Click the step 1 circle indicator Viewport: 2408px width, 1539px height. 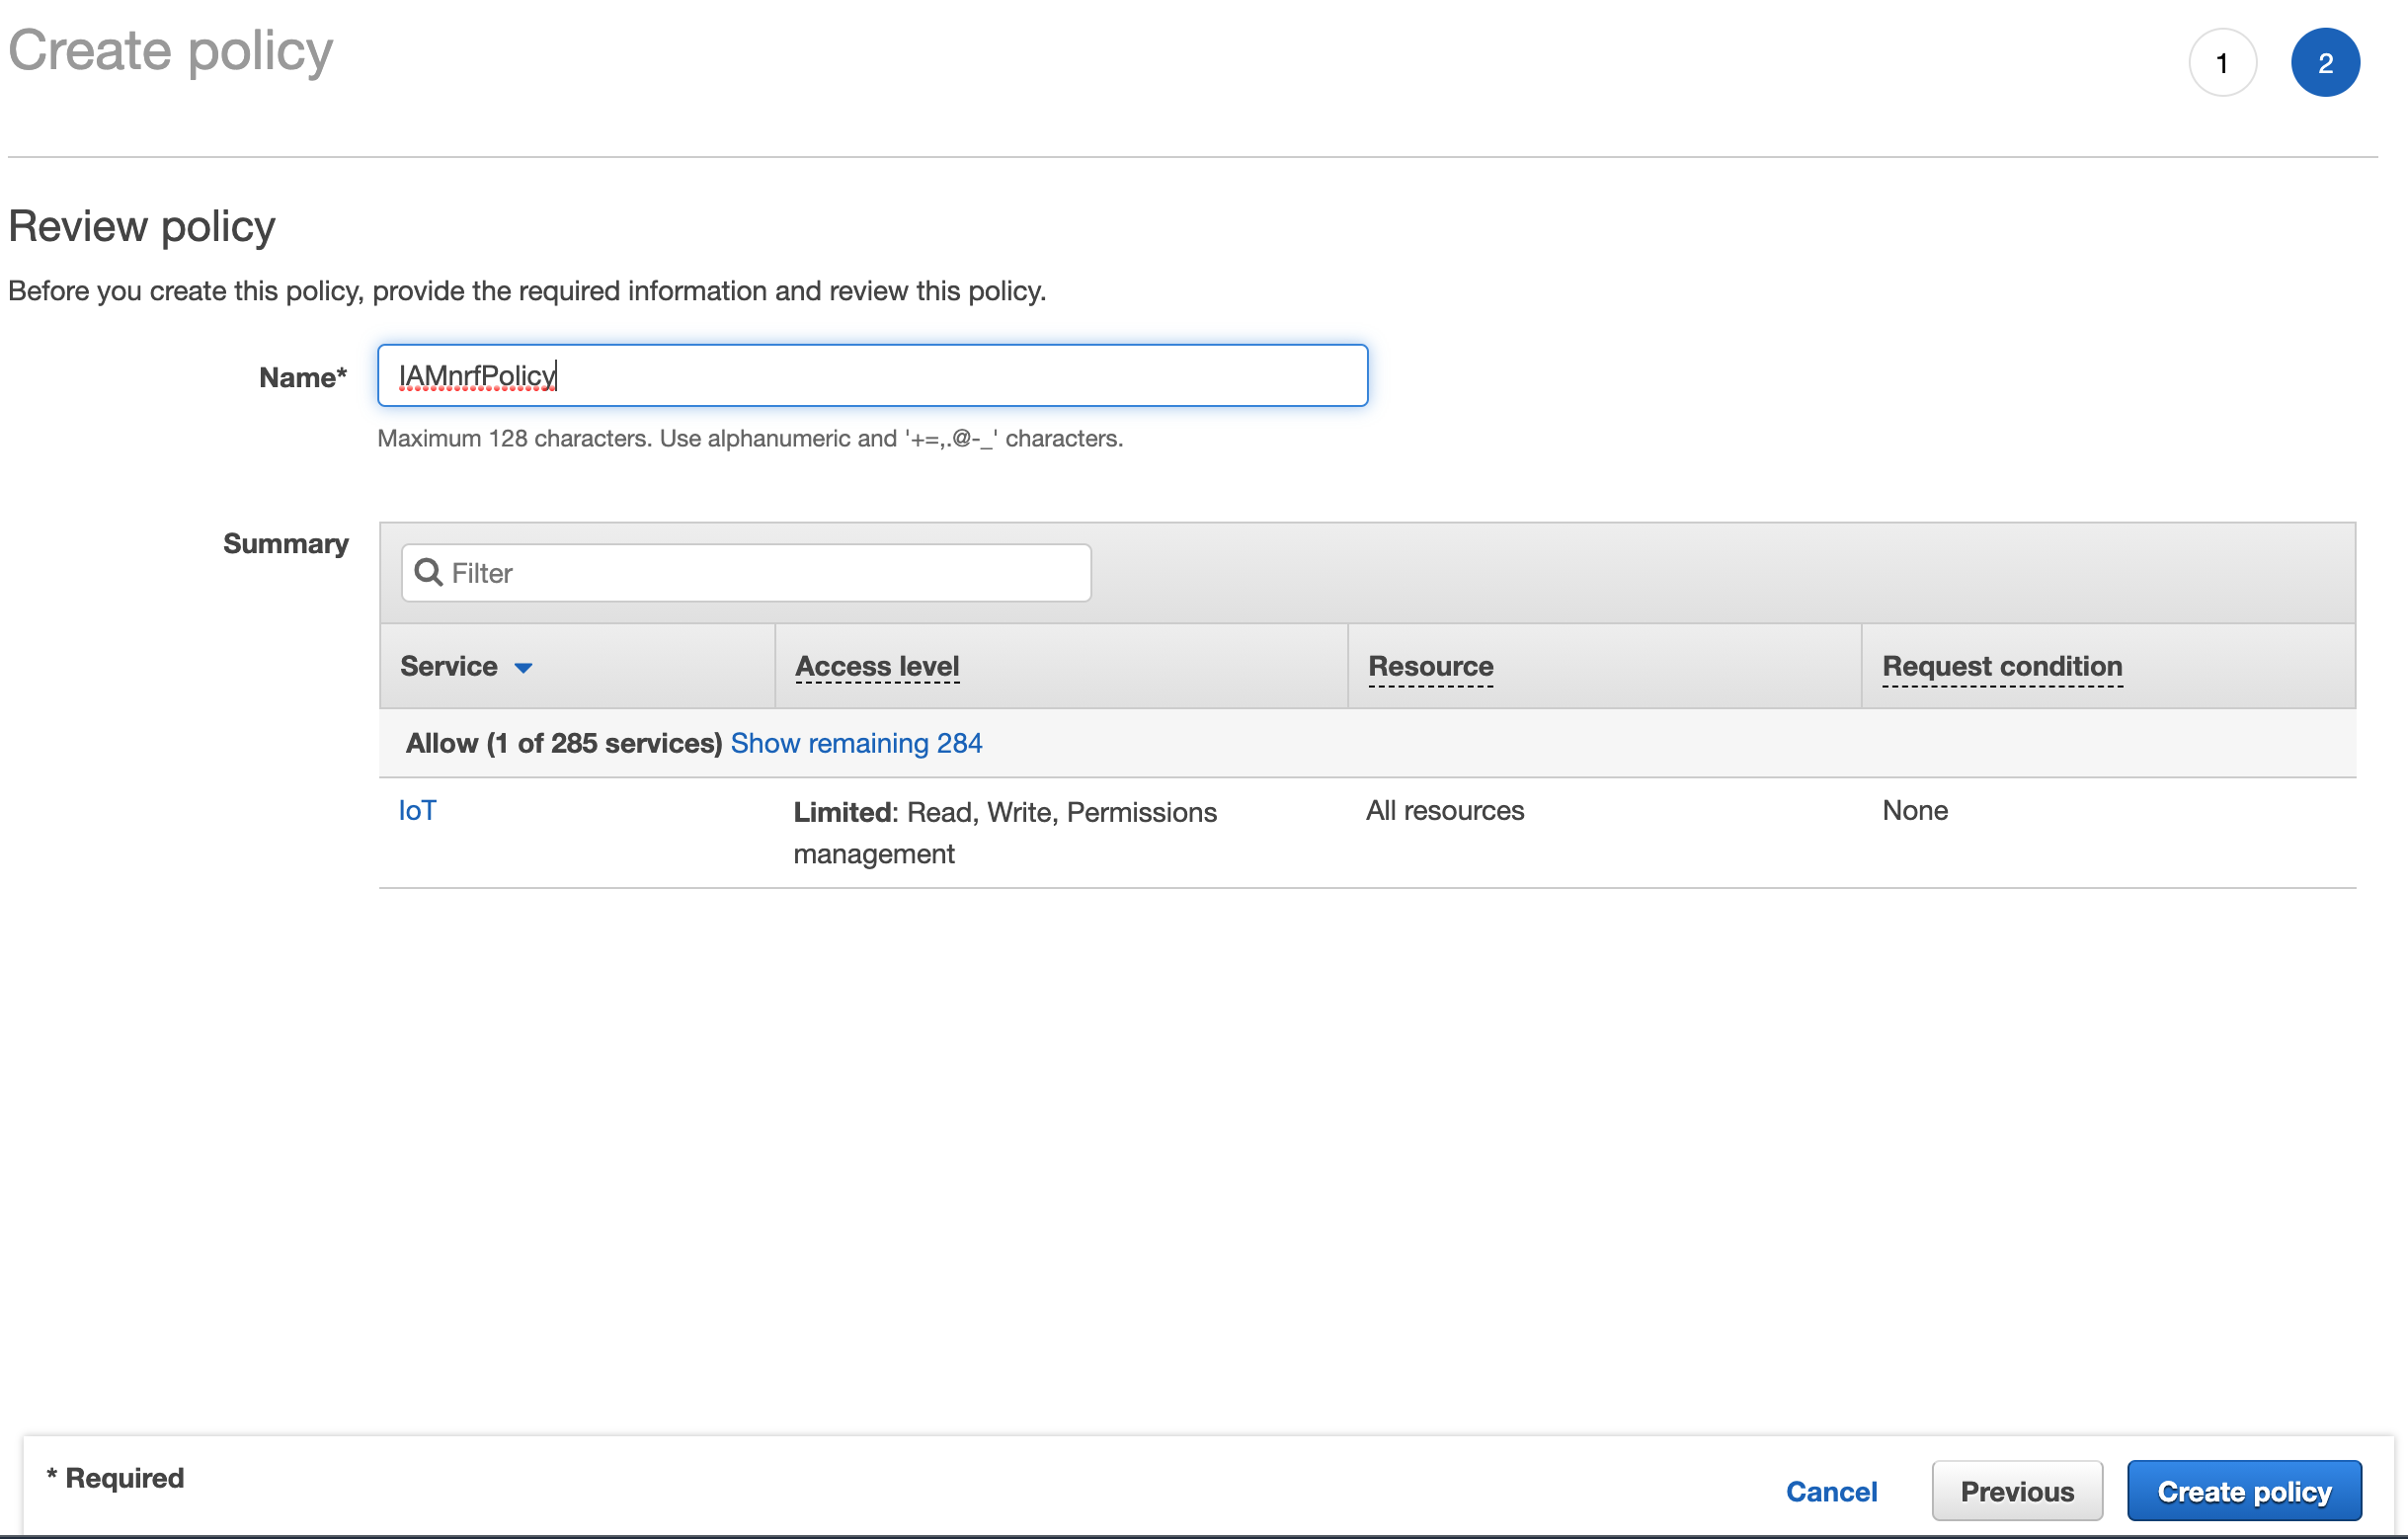point(2222,63)
